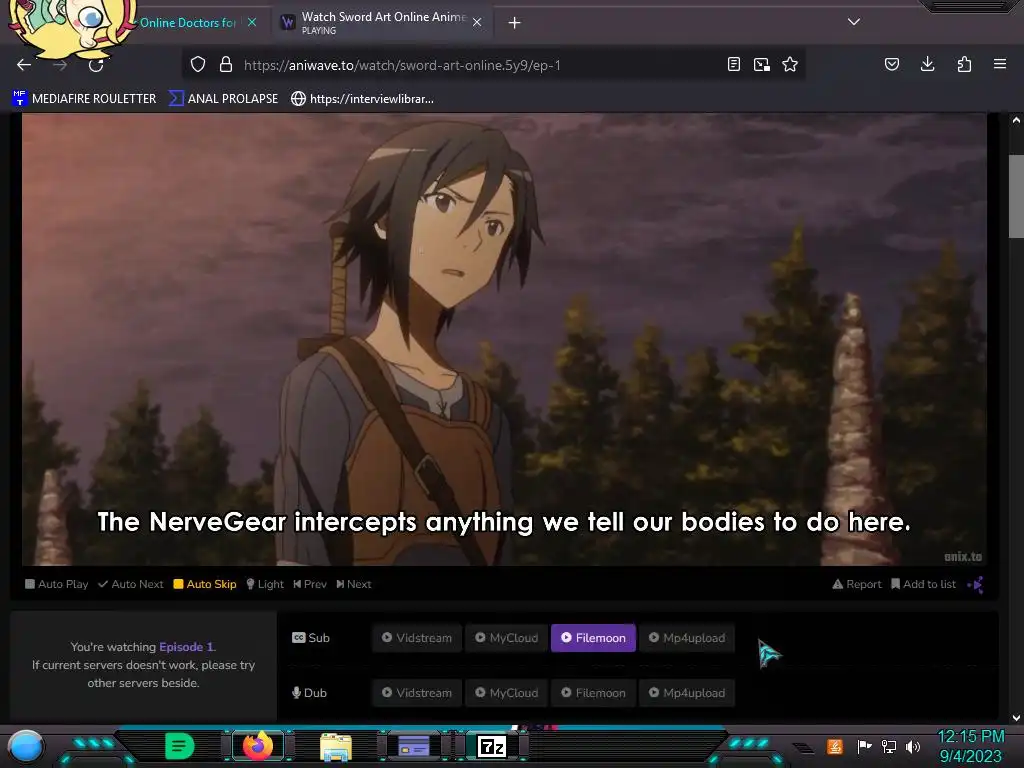Select Sub Mp4upload server
1024x768 pixels.
click(x=686, y=638)
